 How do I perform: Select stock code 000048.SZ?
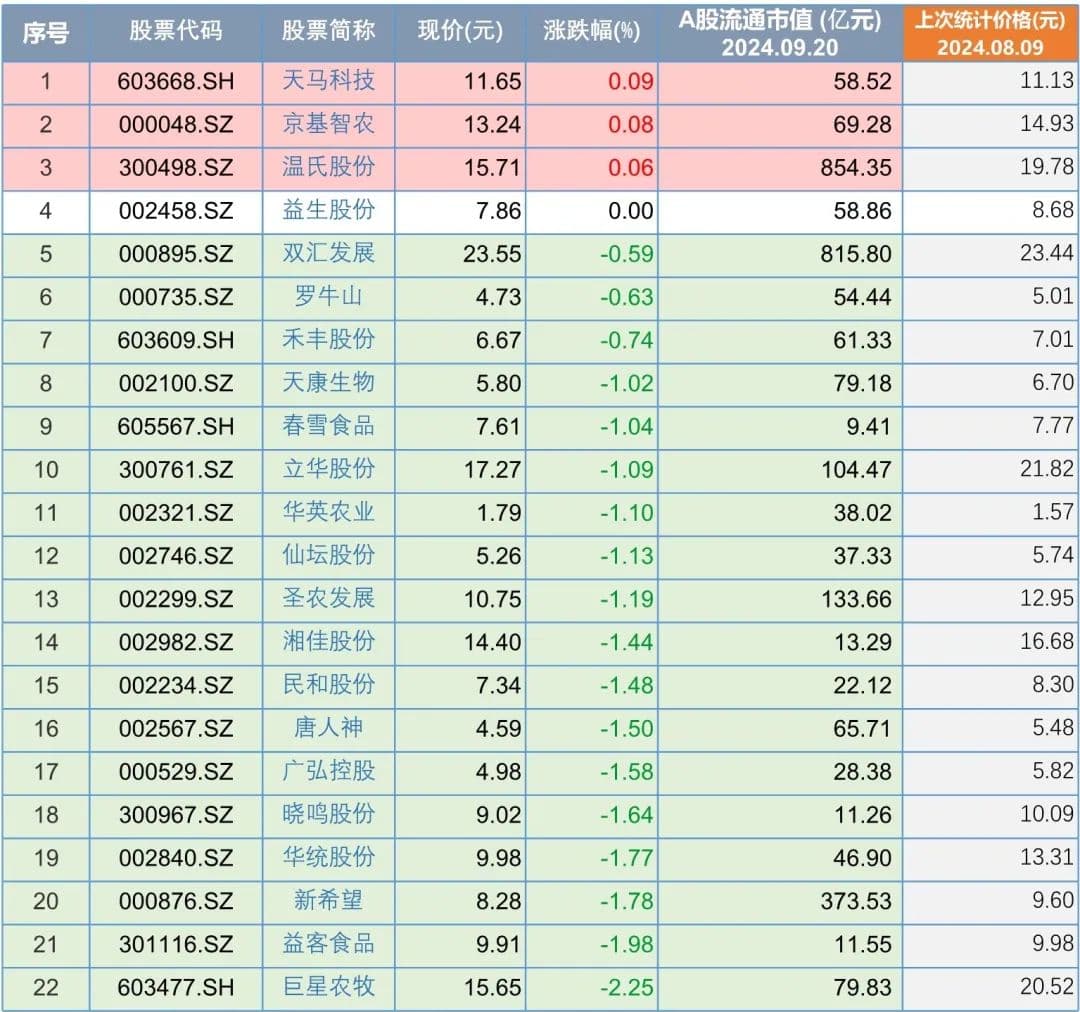click(176, 125)
